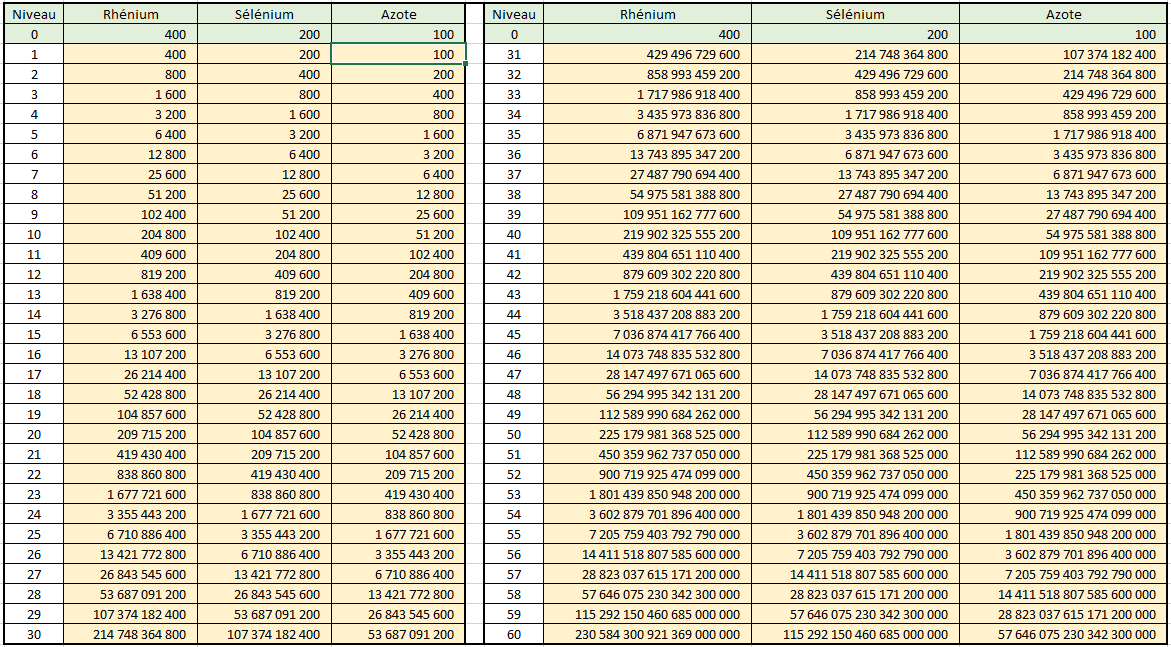The width and height of the screenshot is (1171, 647).
Task: Click the left table's Rhénium column header
Action: pyautogui.click(x=130, y=14)
